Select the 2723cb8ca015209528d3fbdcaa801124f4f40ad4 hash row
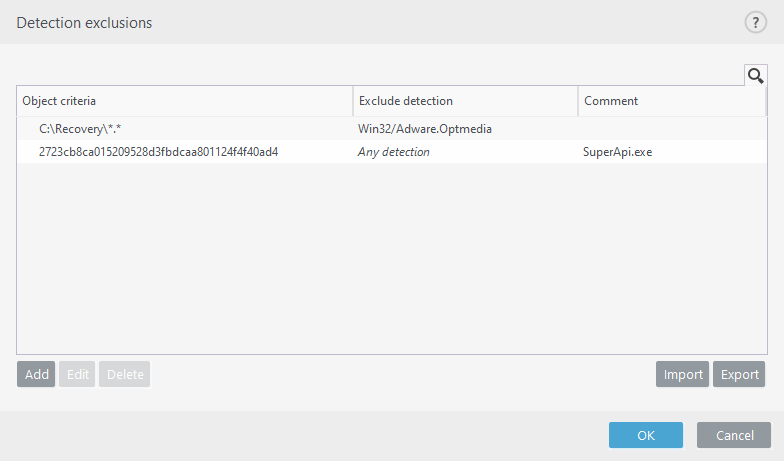 coord(392,152)
